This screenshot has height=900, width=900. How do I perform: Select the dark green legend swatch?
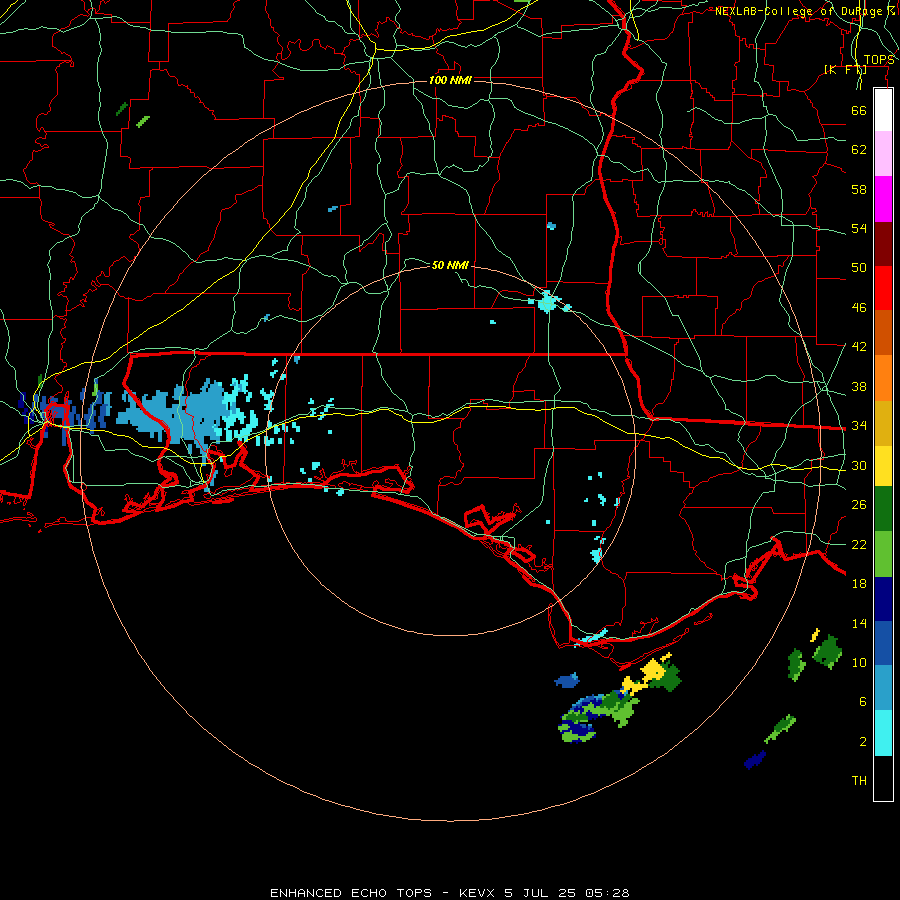pos(883,508)
